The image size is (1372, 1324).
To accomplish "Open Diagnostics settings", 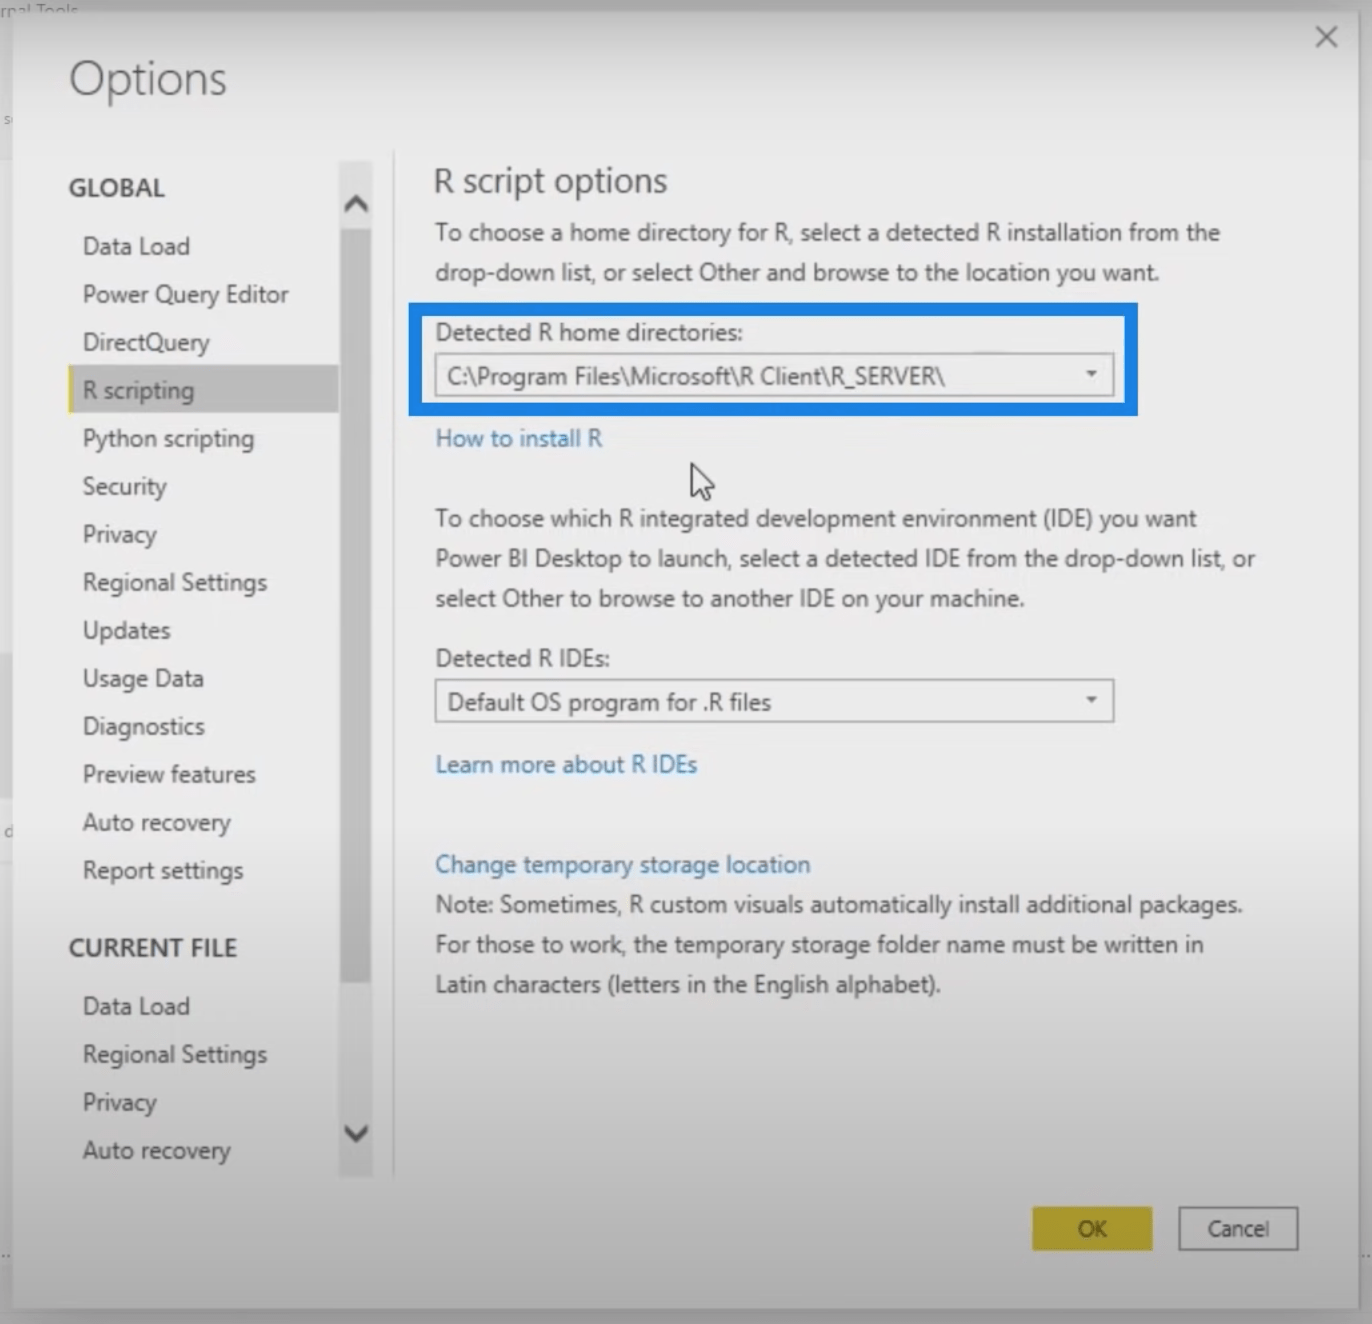I will tap(143, 726).
